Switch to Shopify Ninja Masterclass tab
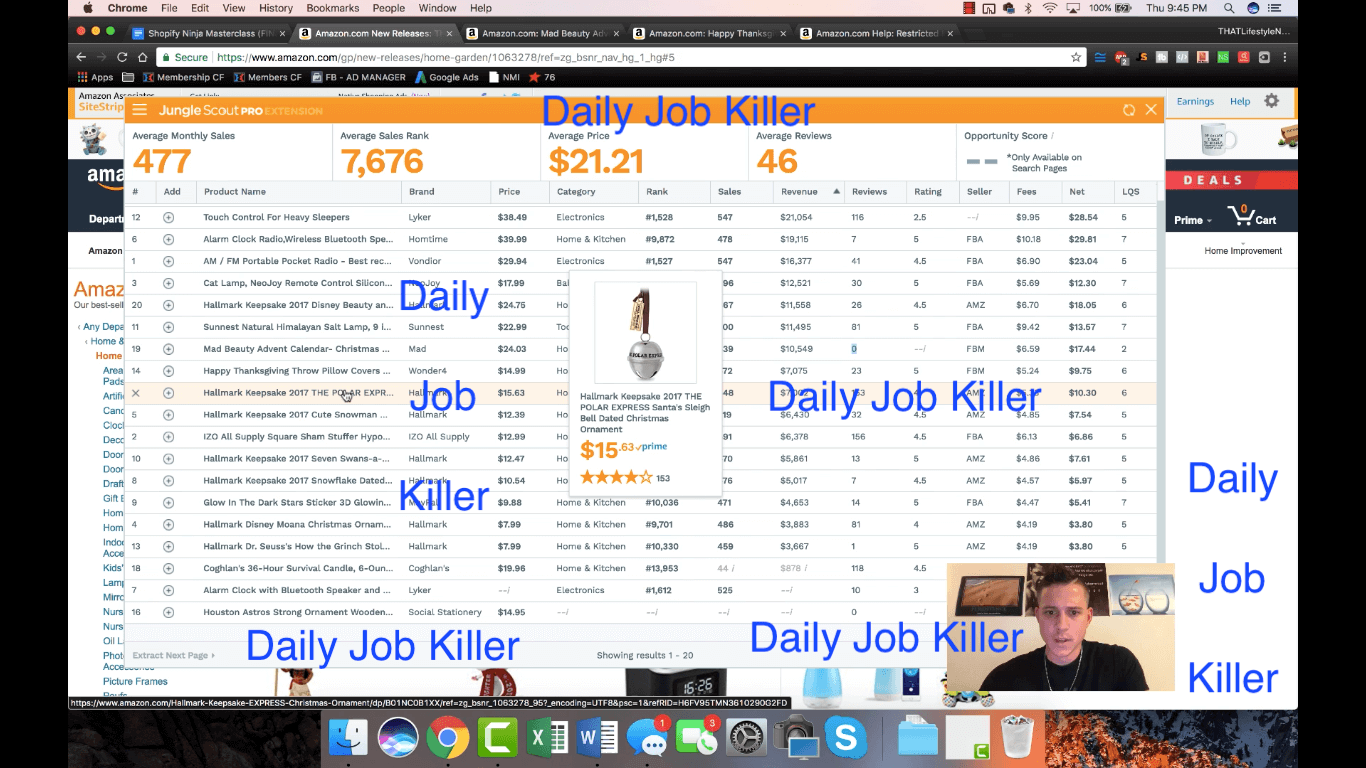Screen dimensions: 1366x768 coord(210,33)
